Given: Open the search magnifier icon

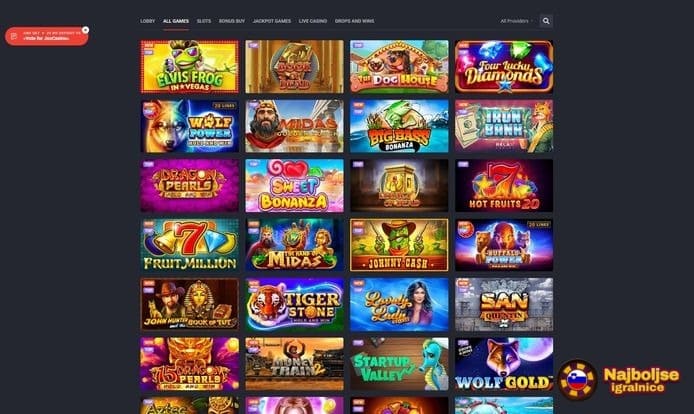Looking at the screenshot, I should tap(546, 21).
